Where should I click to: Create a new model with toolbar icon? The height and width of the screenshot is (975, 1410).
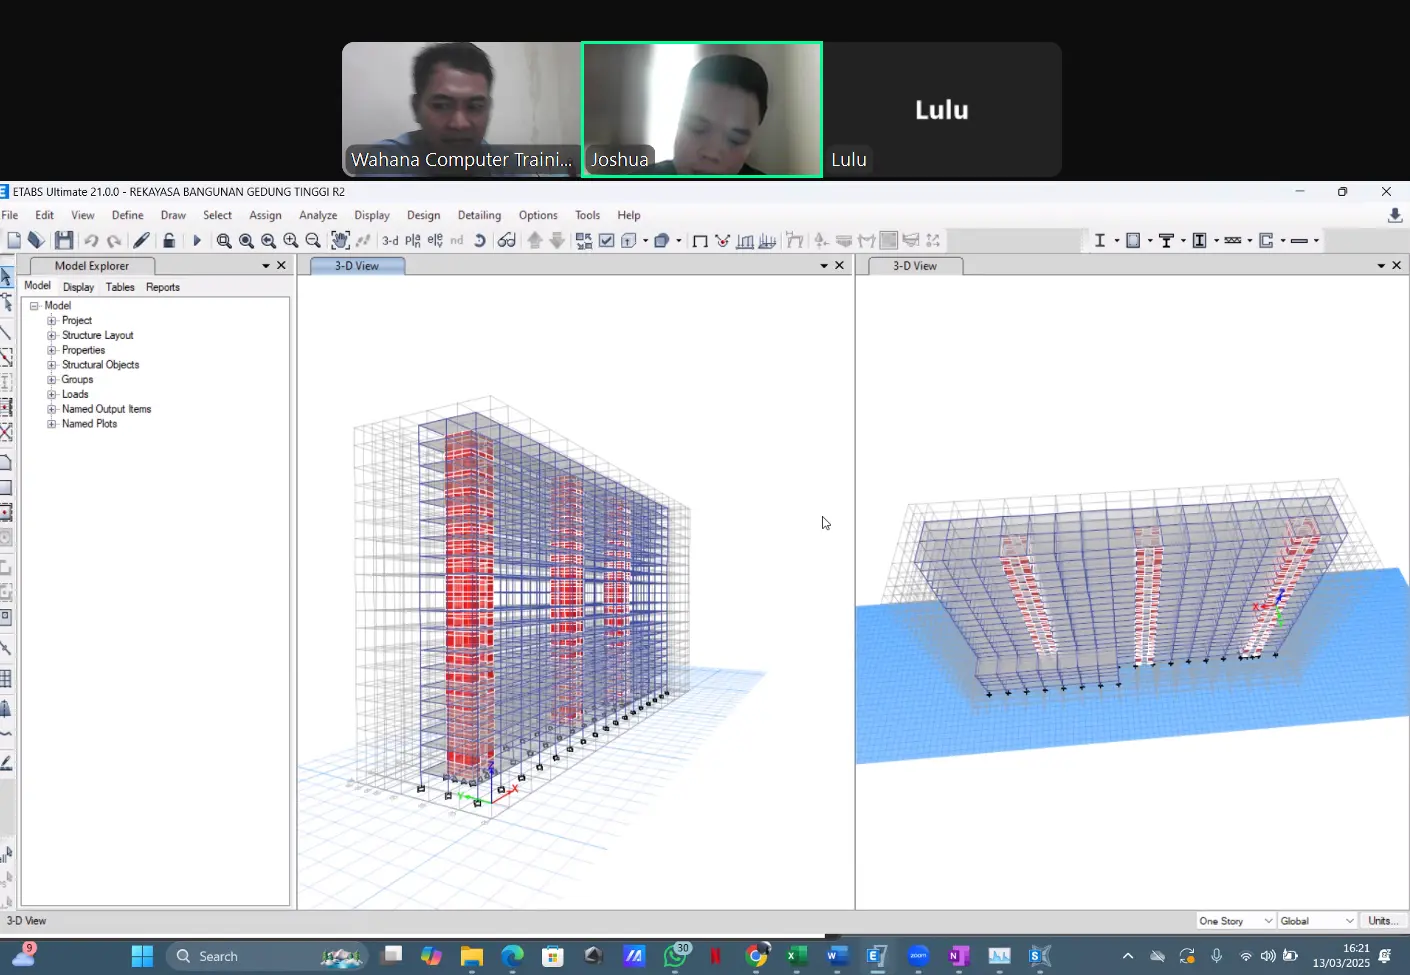[x=14, y=240]
